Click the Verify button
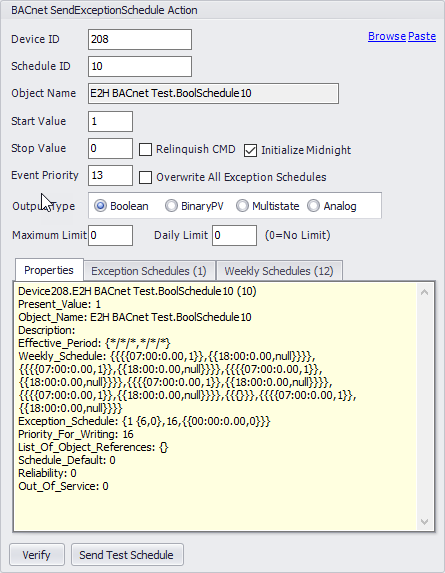 click(37, 555)
